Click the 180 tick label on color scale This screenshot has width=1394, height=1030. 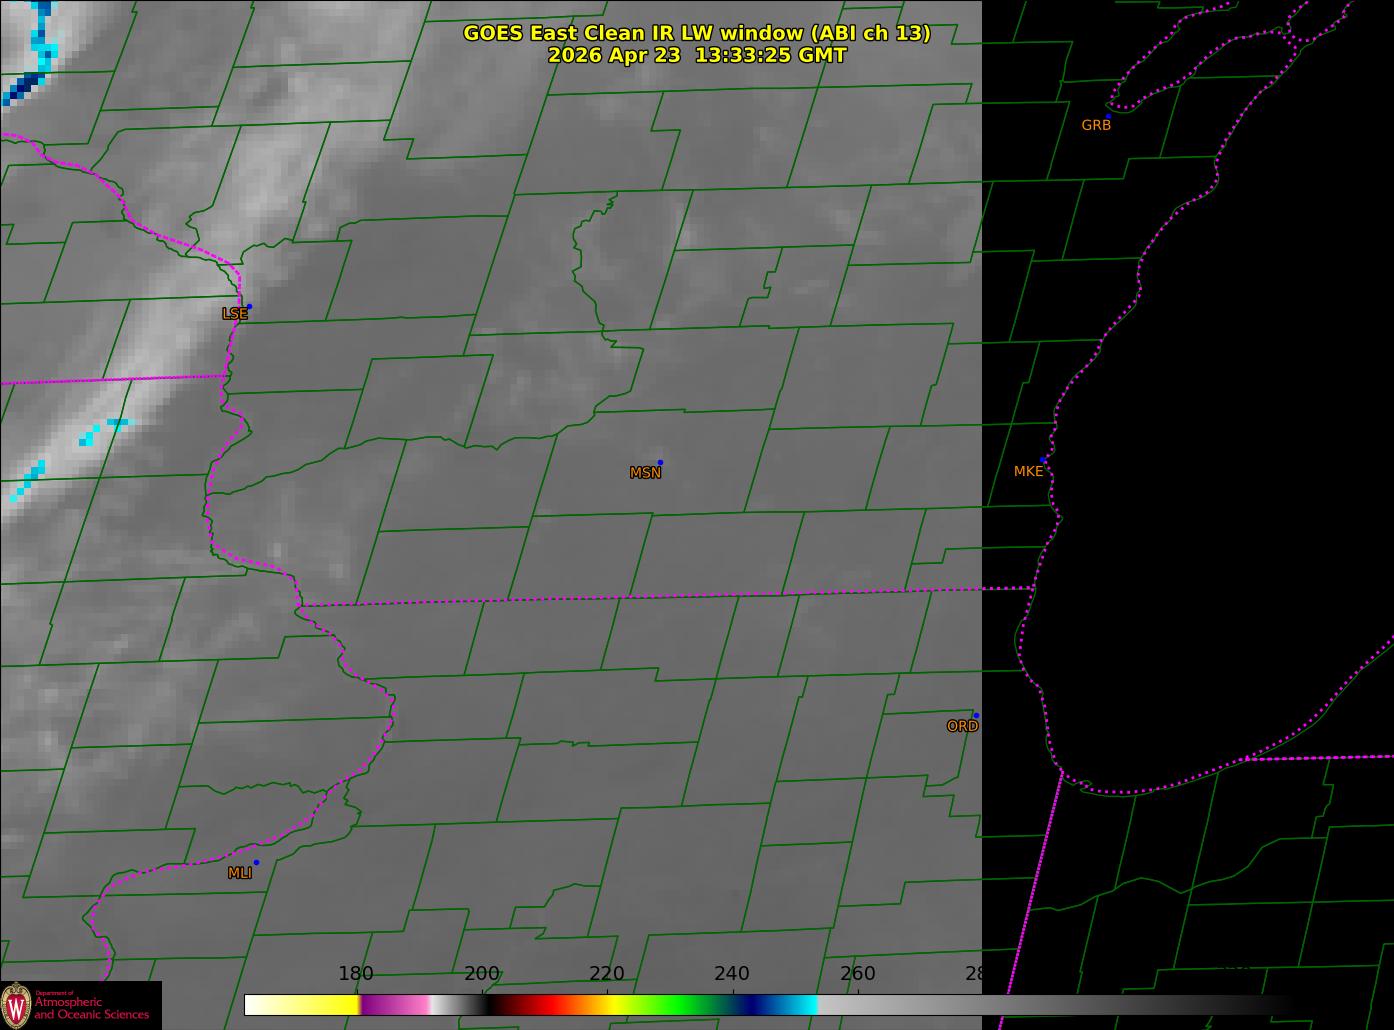pos(356,973)
